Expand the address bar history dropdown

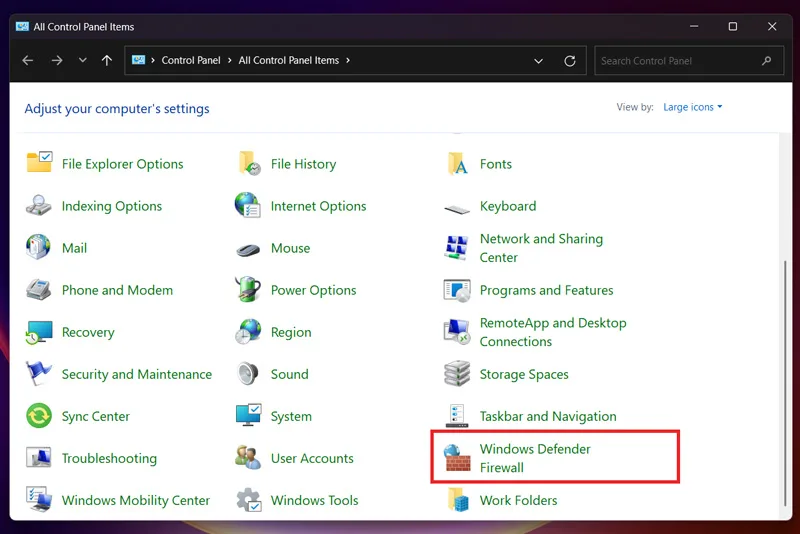click(x=538, y=61)
